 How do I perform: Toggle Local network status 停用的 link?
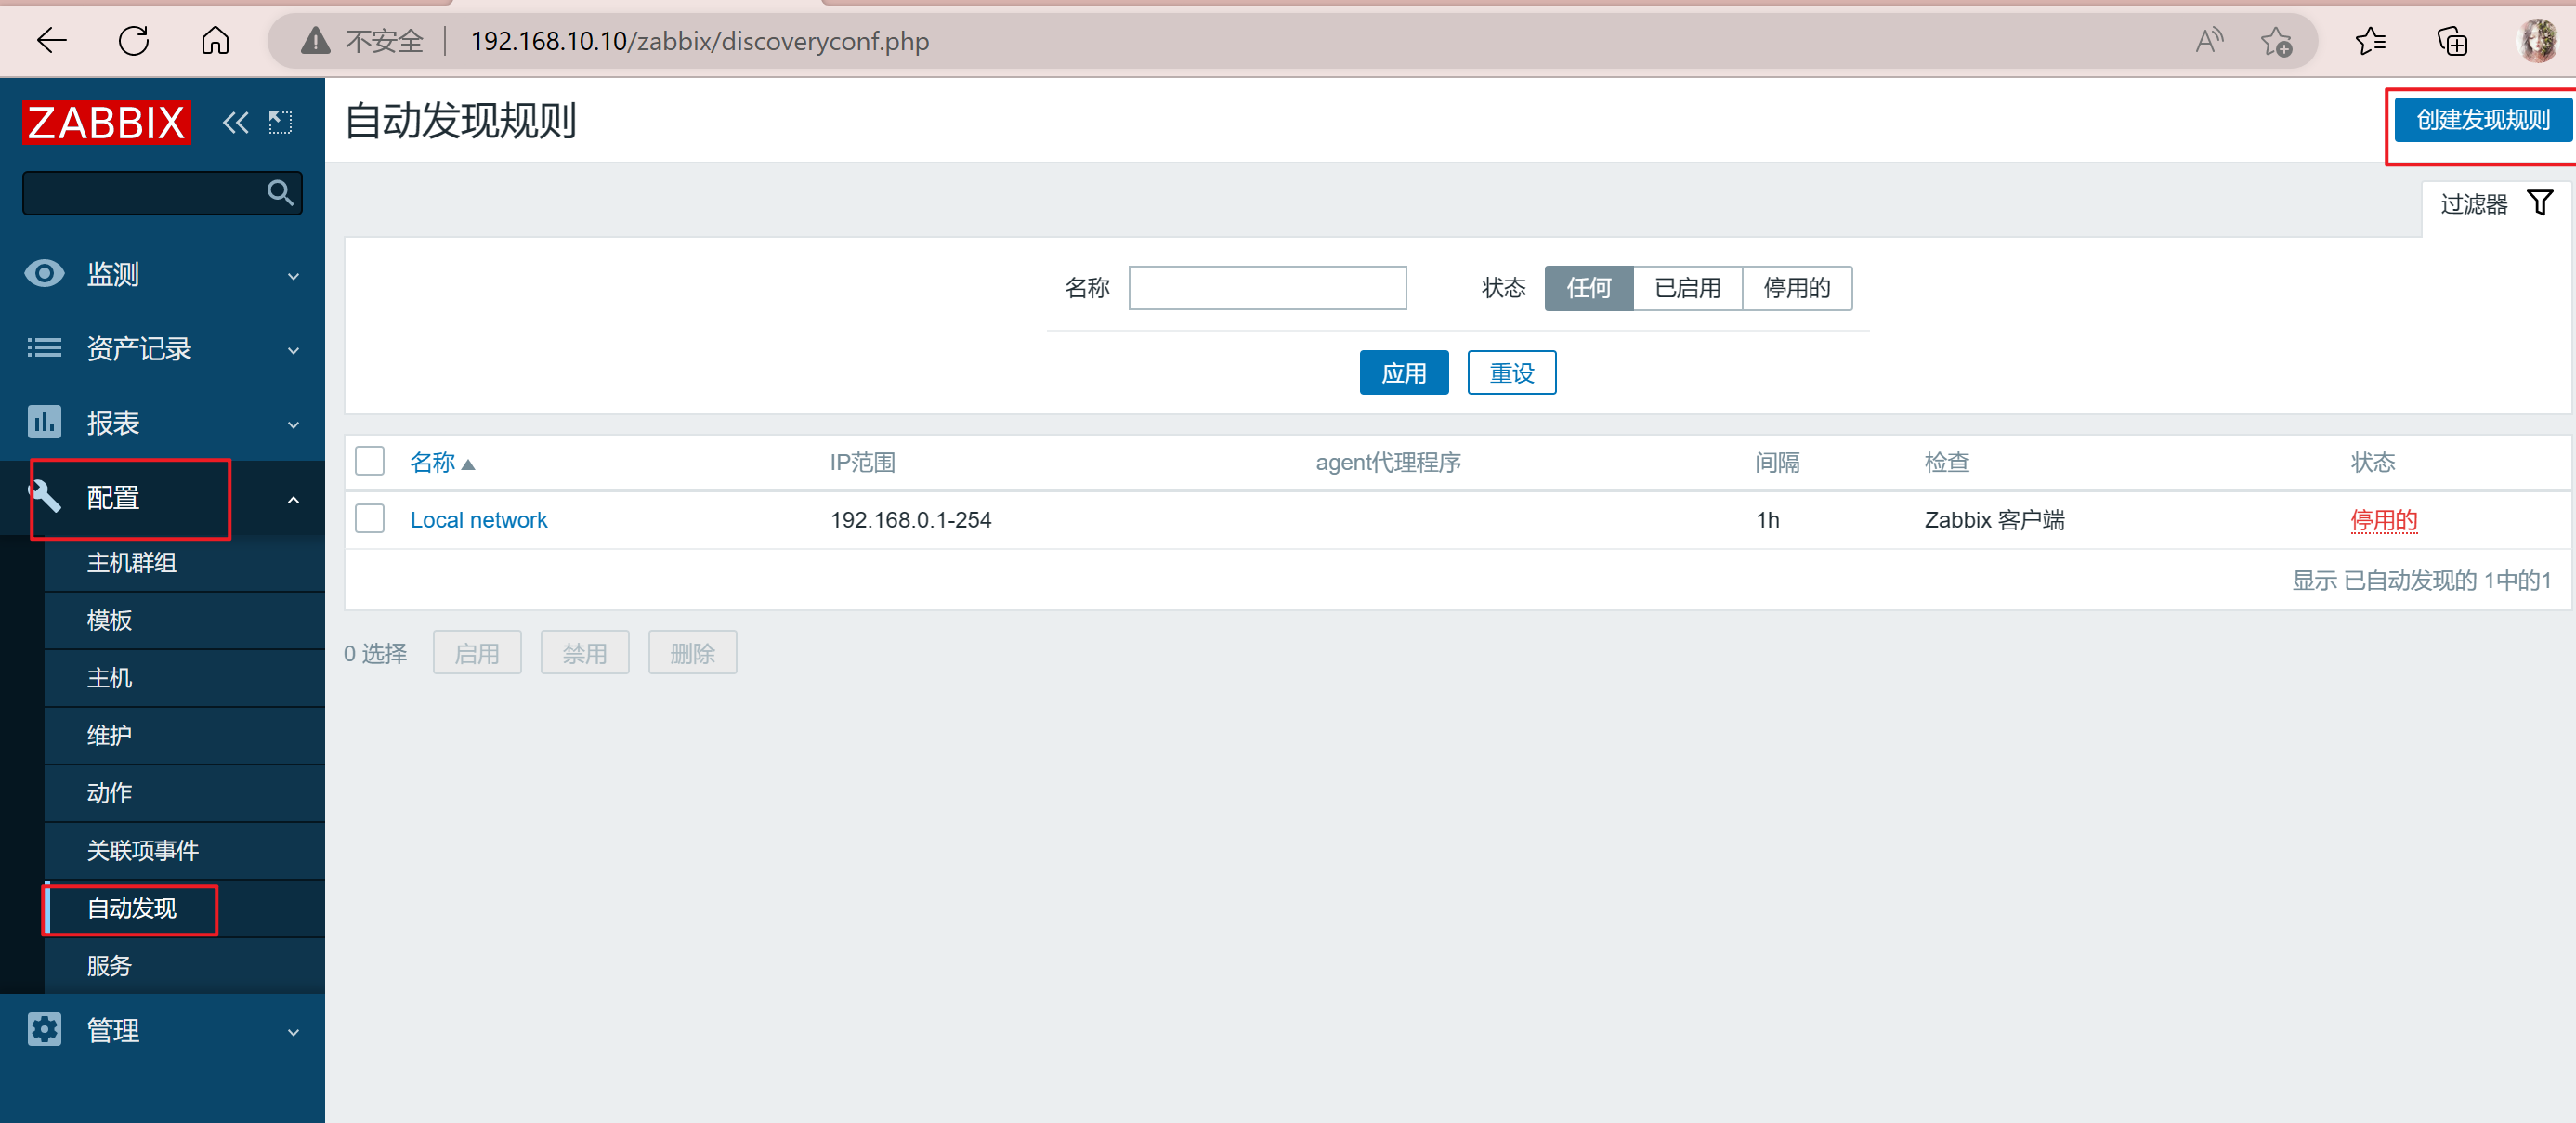[x=2383, y=520]
